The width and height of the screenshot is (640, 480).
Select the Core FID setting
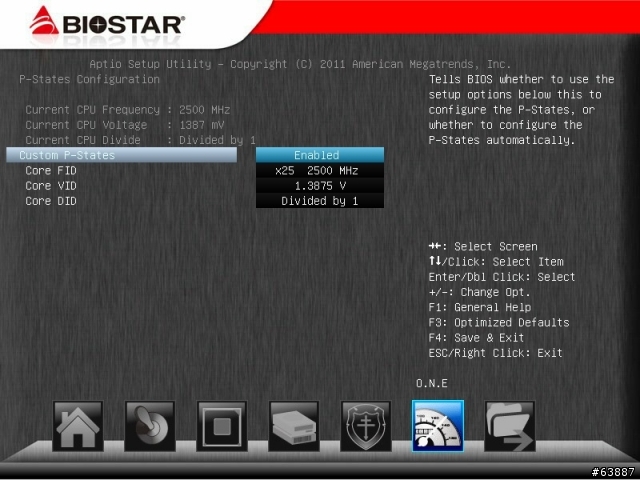coord(51,170)
